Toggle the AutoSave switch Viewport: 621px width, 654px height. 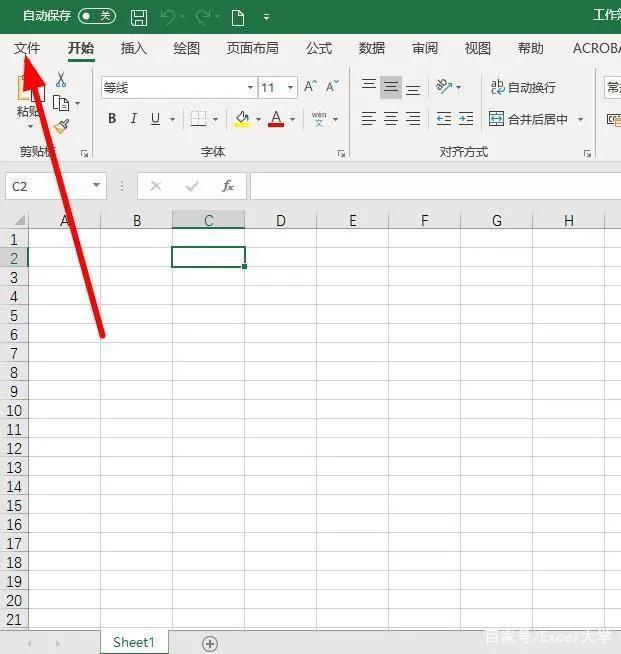pyautogui.click(x=96, y=16)
